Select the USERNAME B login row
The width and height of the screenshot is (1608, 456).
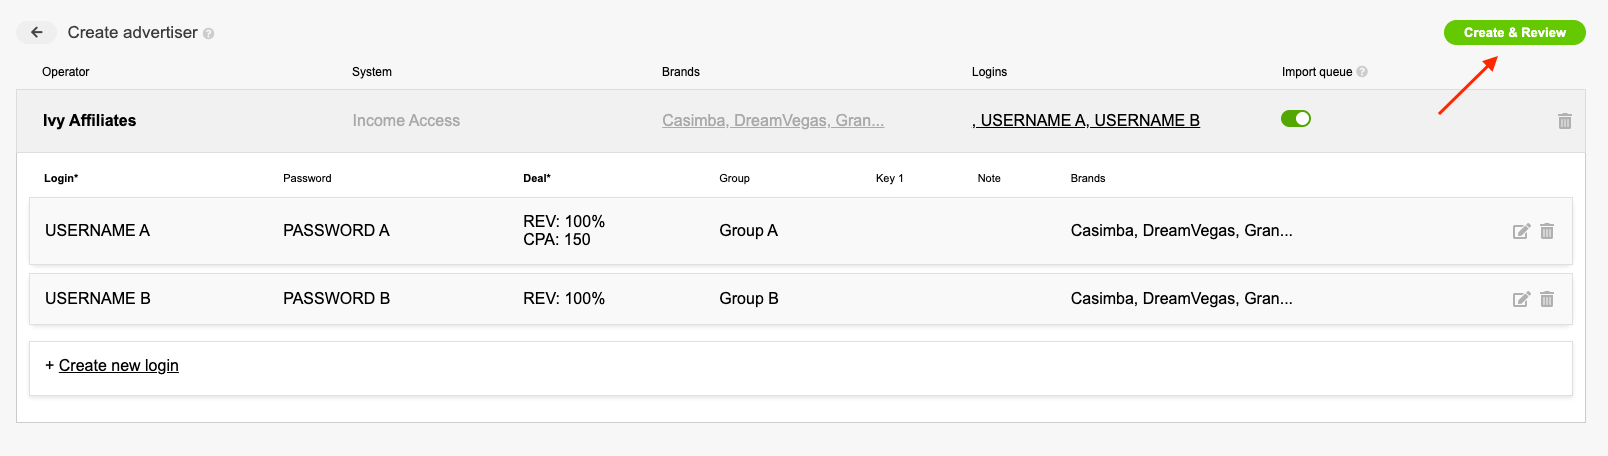click(x=801, y=299)
